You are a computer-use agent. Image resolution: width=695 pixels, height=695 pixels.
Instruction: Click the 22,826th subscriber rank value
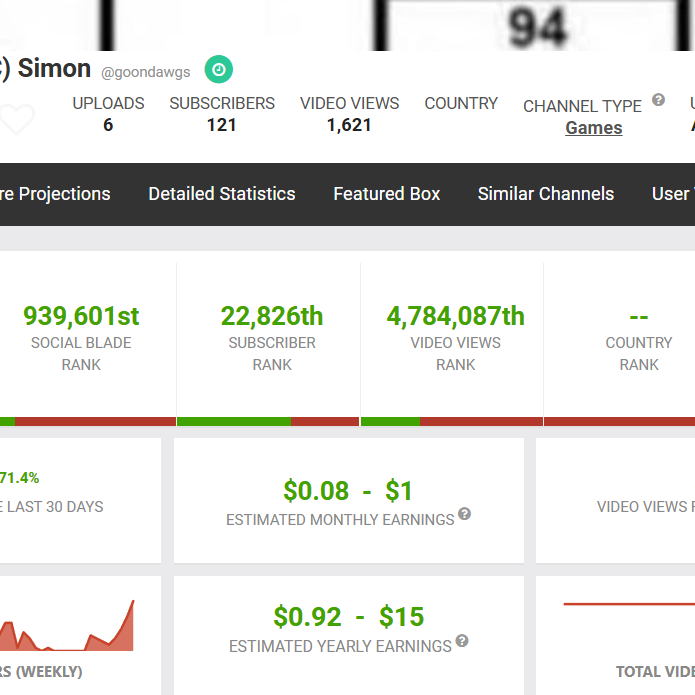[x=272, y=316]
